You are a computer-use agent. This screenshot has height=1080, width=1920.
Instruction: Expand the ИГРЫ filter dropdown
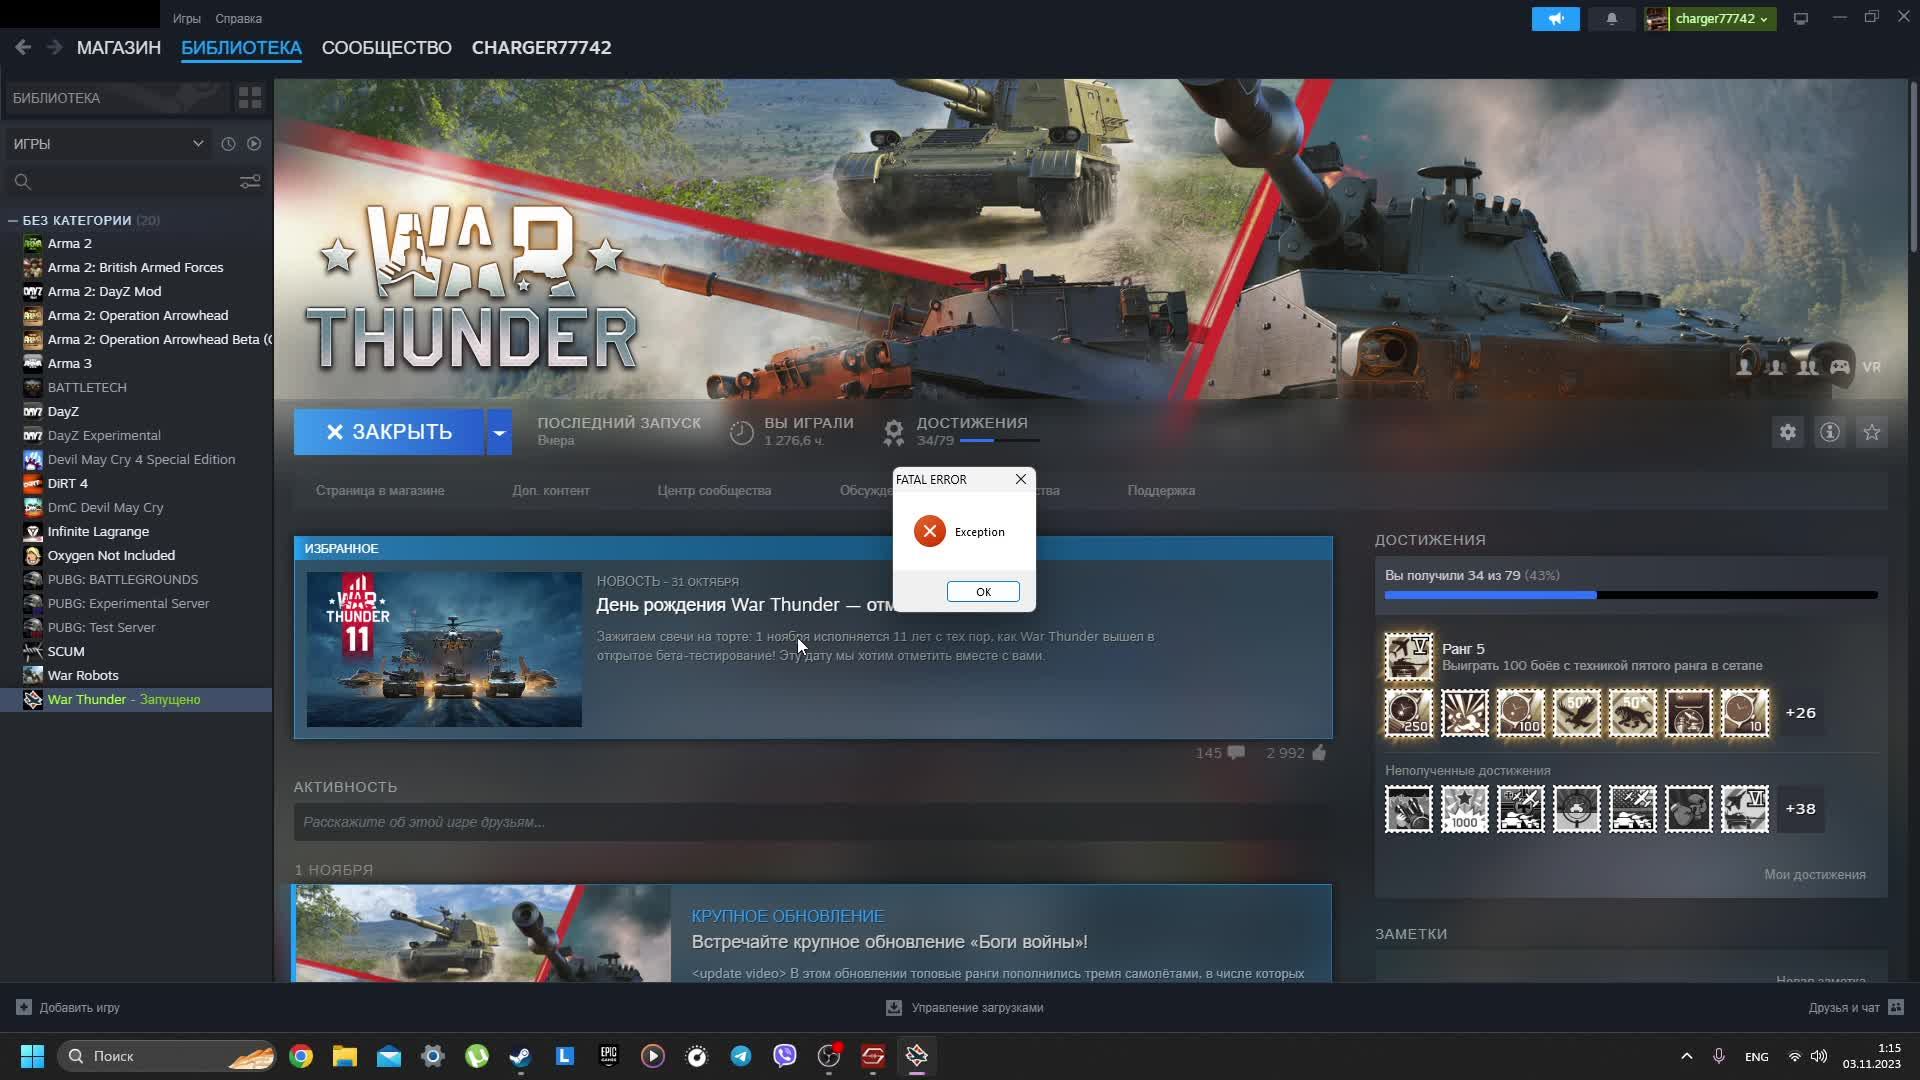pos(197,144)
